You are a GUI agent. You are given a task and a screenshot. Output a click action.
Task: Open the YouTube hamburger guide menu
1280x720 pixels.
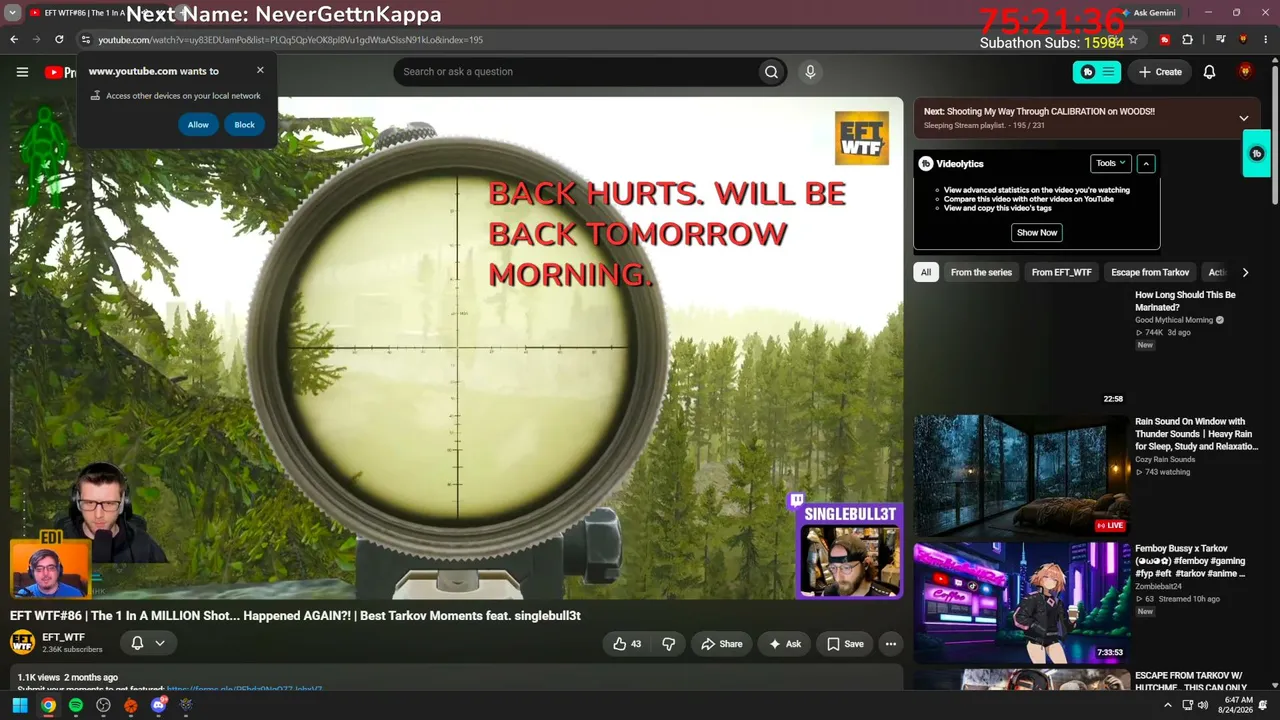(x=22, y=72)
